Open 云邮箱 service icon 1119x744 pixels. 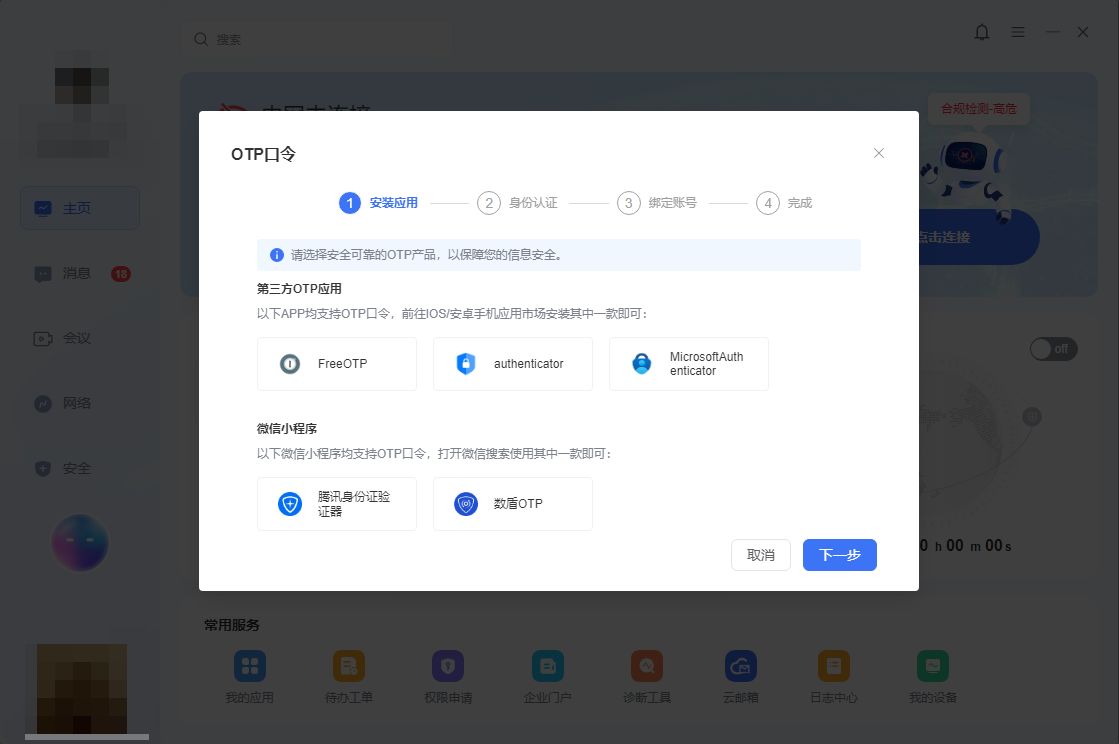(741, 677)
